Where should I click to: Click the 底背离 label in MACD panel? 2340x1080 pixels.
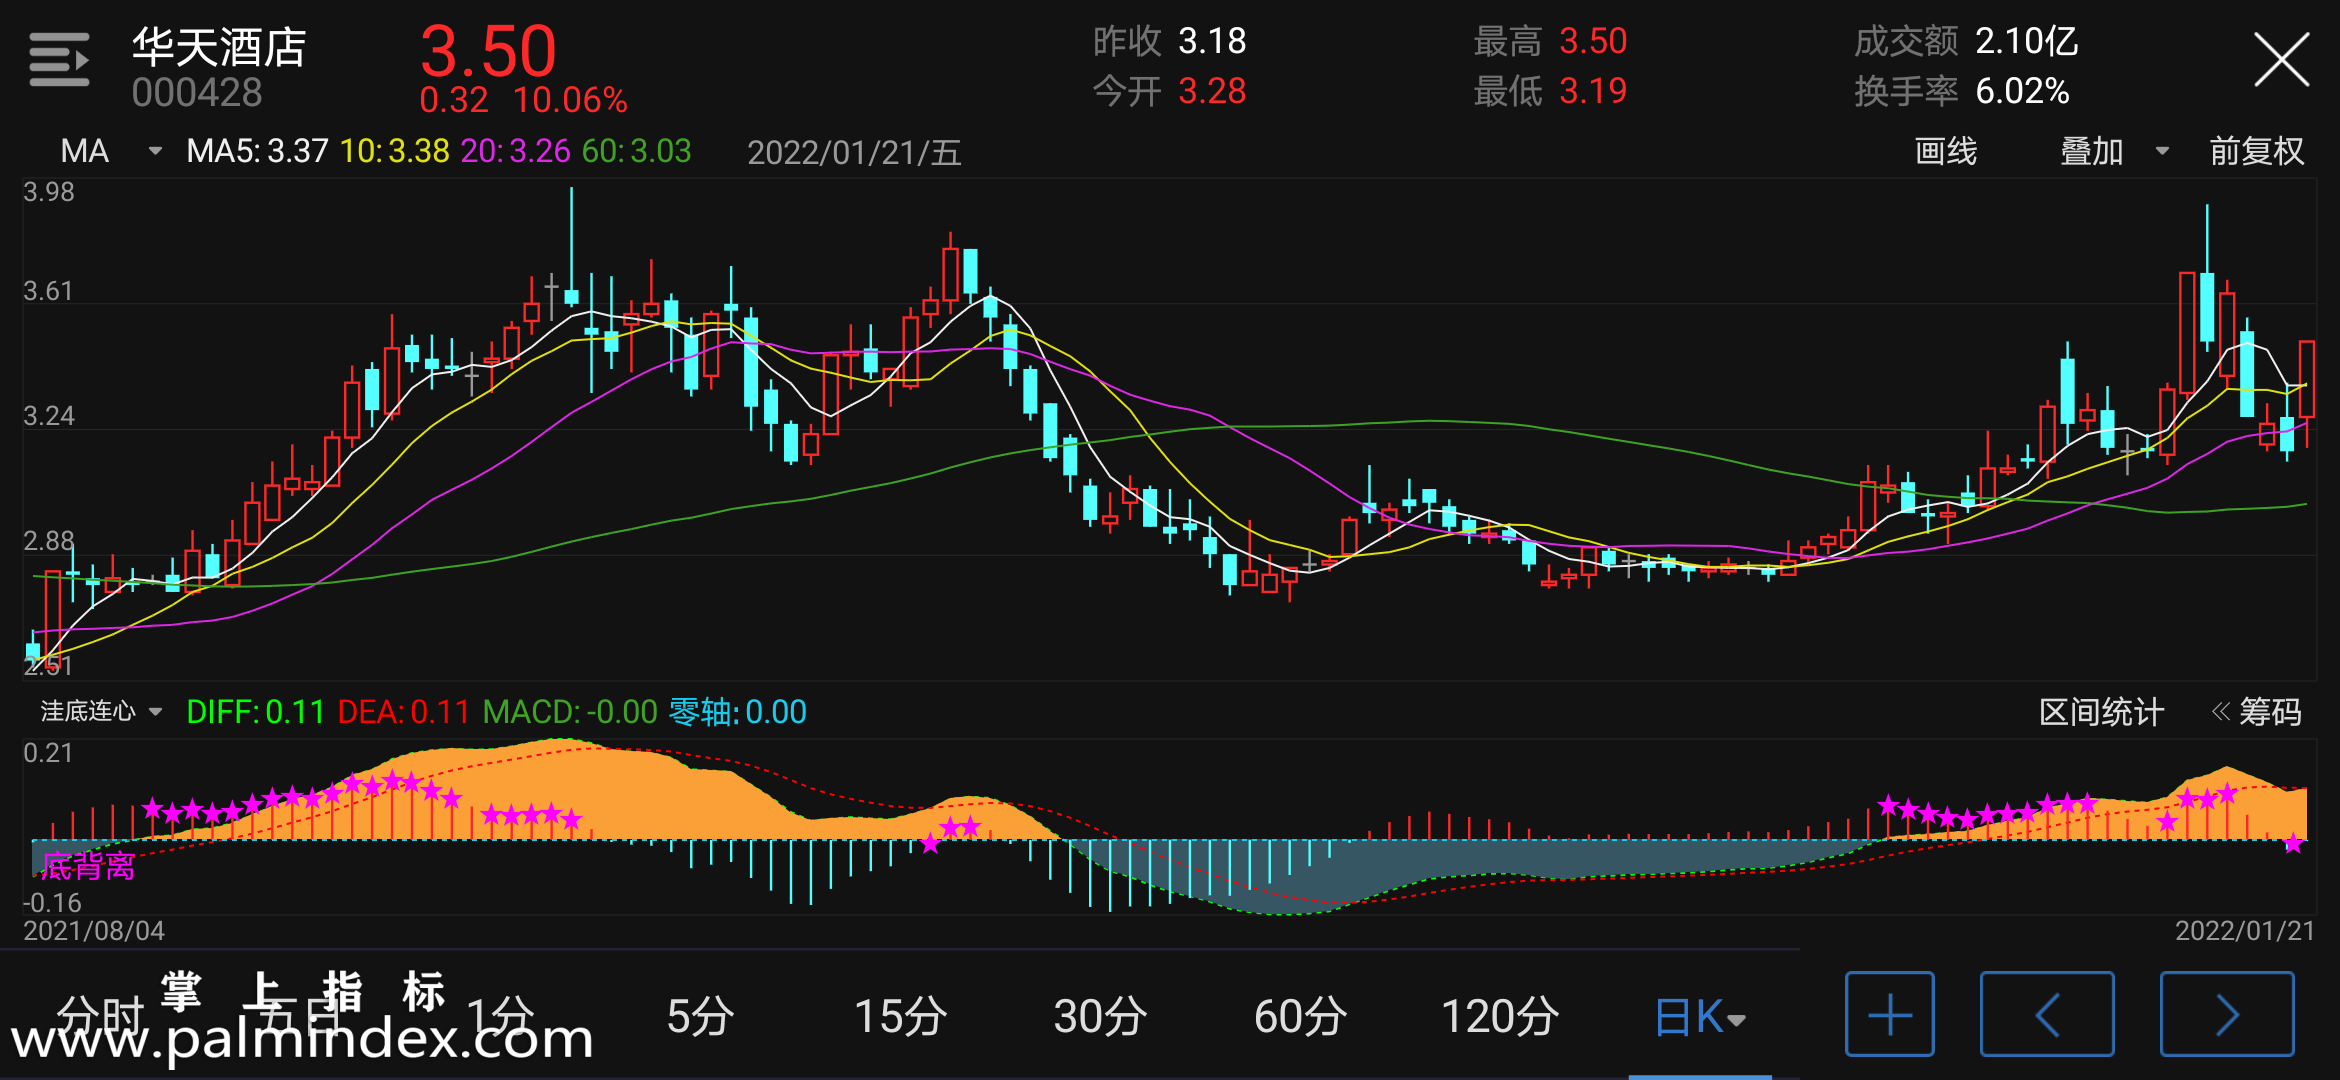coord(88,866)
